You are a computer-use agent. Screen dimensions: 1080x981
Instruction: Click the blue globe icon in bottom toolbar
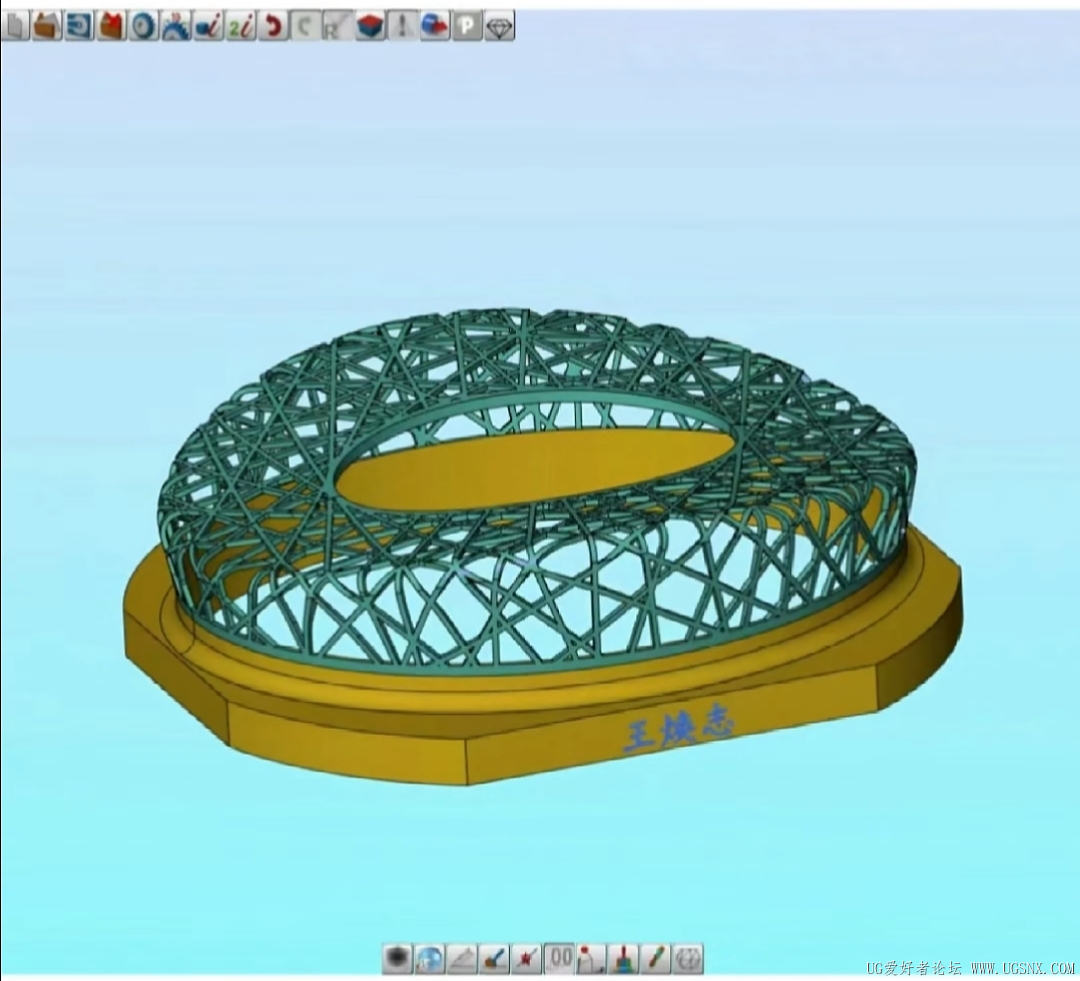point(430,958)
